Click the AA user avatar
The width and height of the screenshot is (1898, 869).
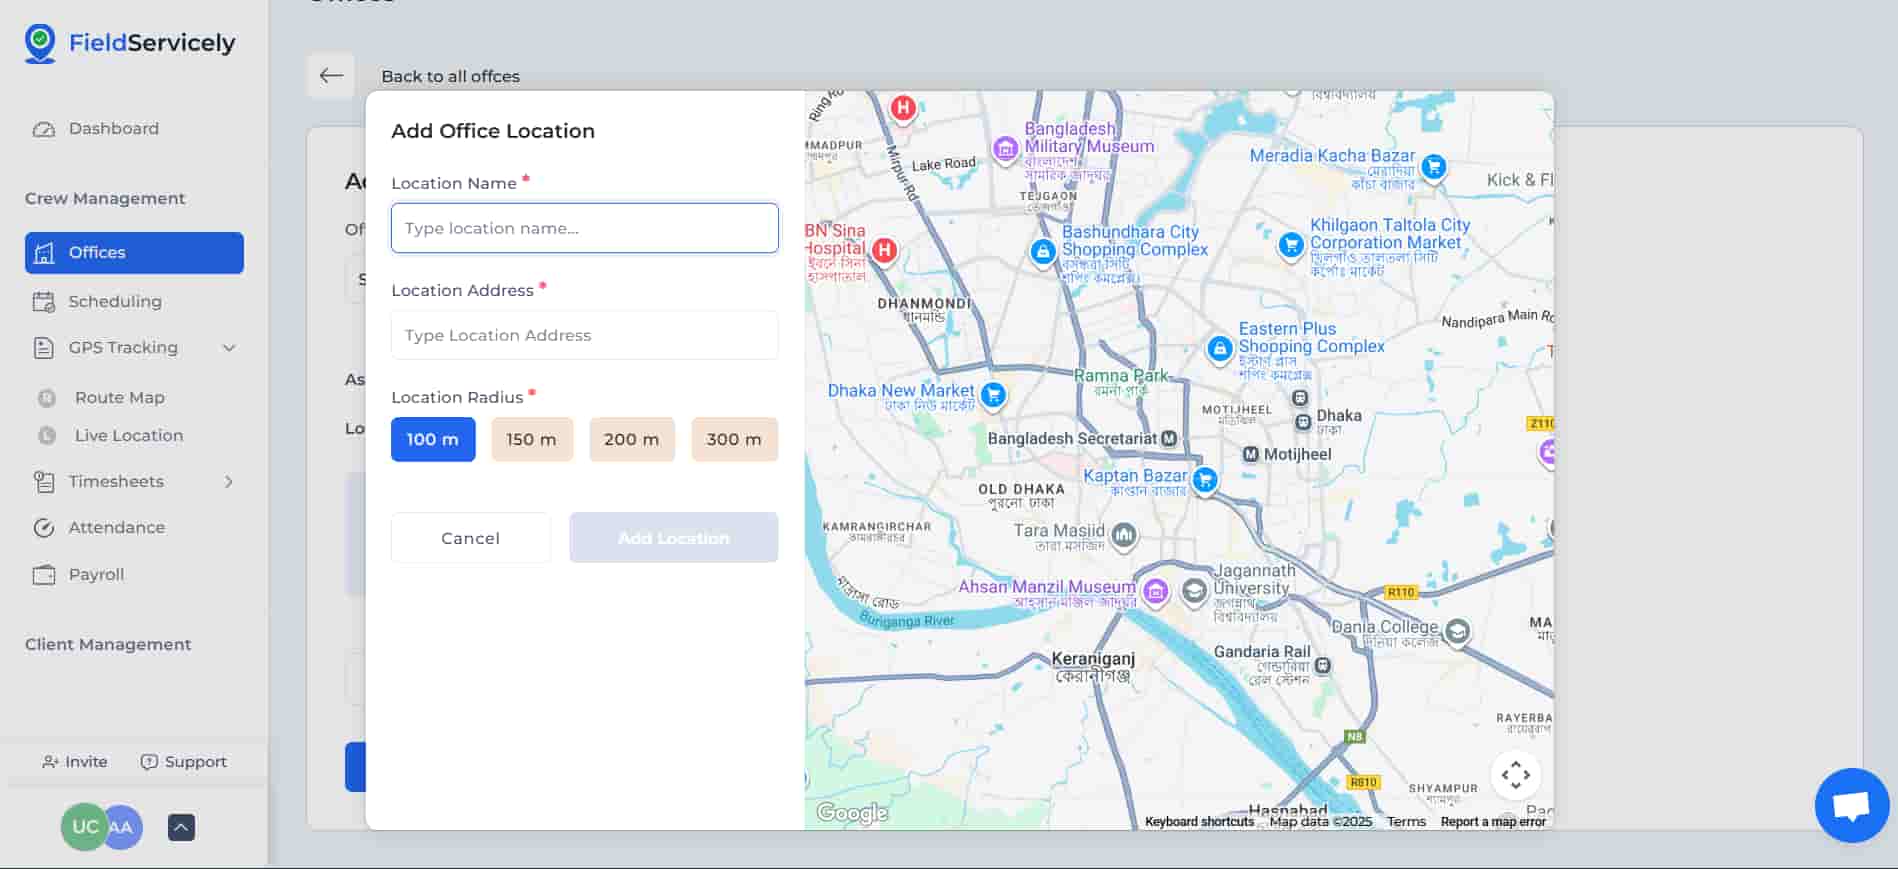[x=123, y=827]
